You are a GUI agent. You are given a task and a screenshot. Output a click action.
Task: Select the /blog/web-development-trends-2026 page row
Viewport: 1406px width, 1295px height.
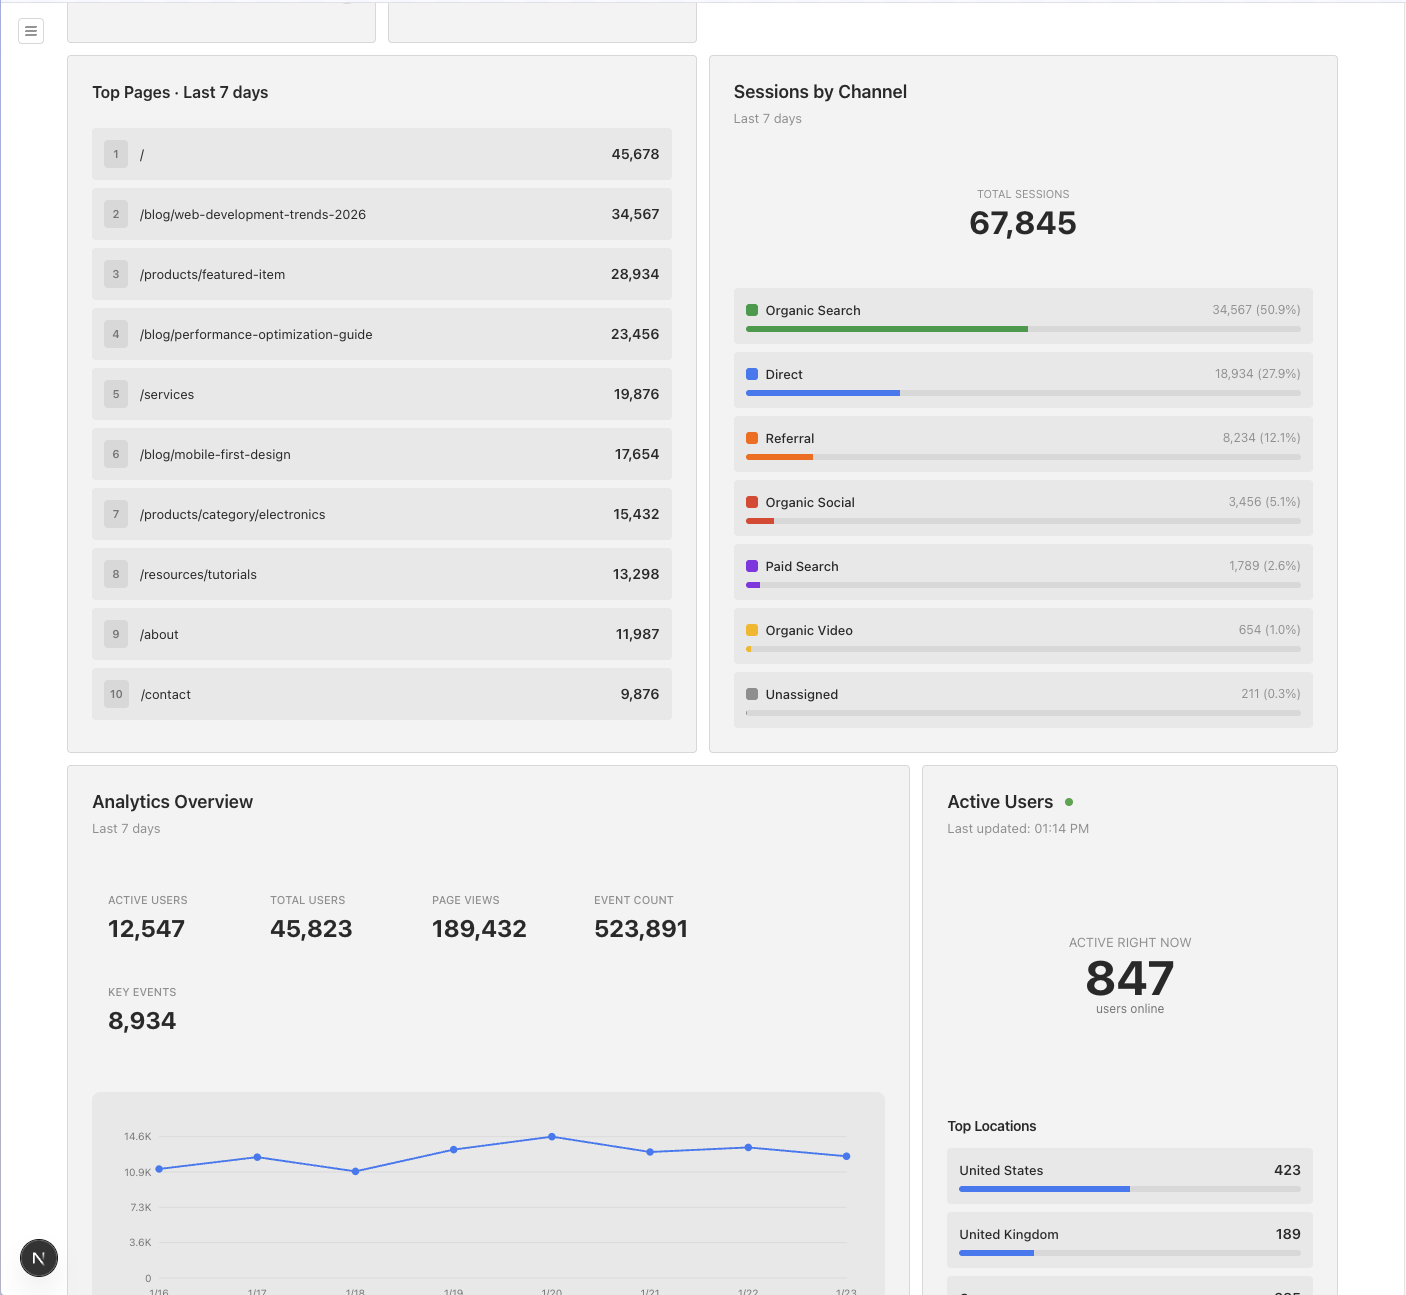point(382,214)
